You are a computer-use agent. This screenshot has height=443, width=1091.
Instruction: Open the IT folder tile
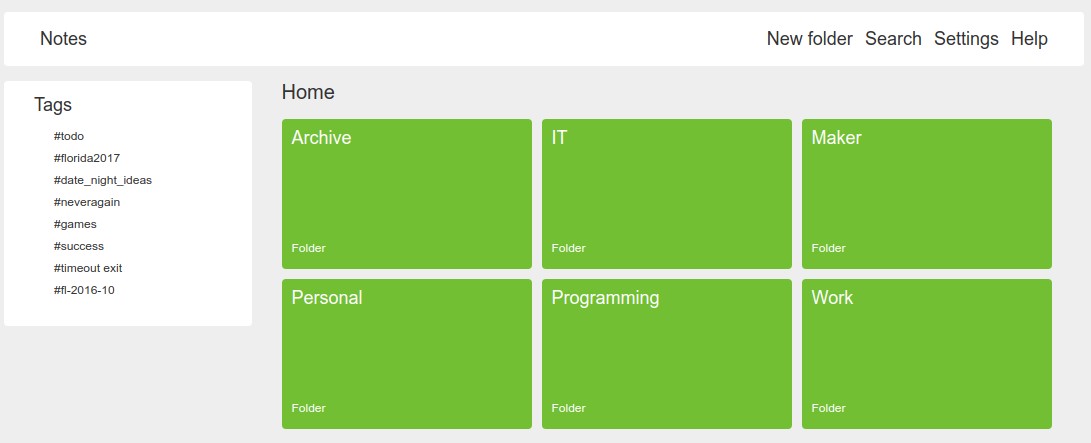(x=666, y=194)
